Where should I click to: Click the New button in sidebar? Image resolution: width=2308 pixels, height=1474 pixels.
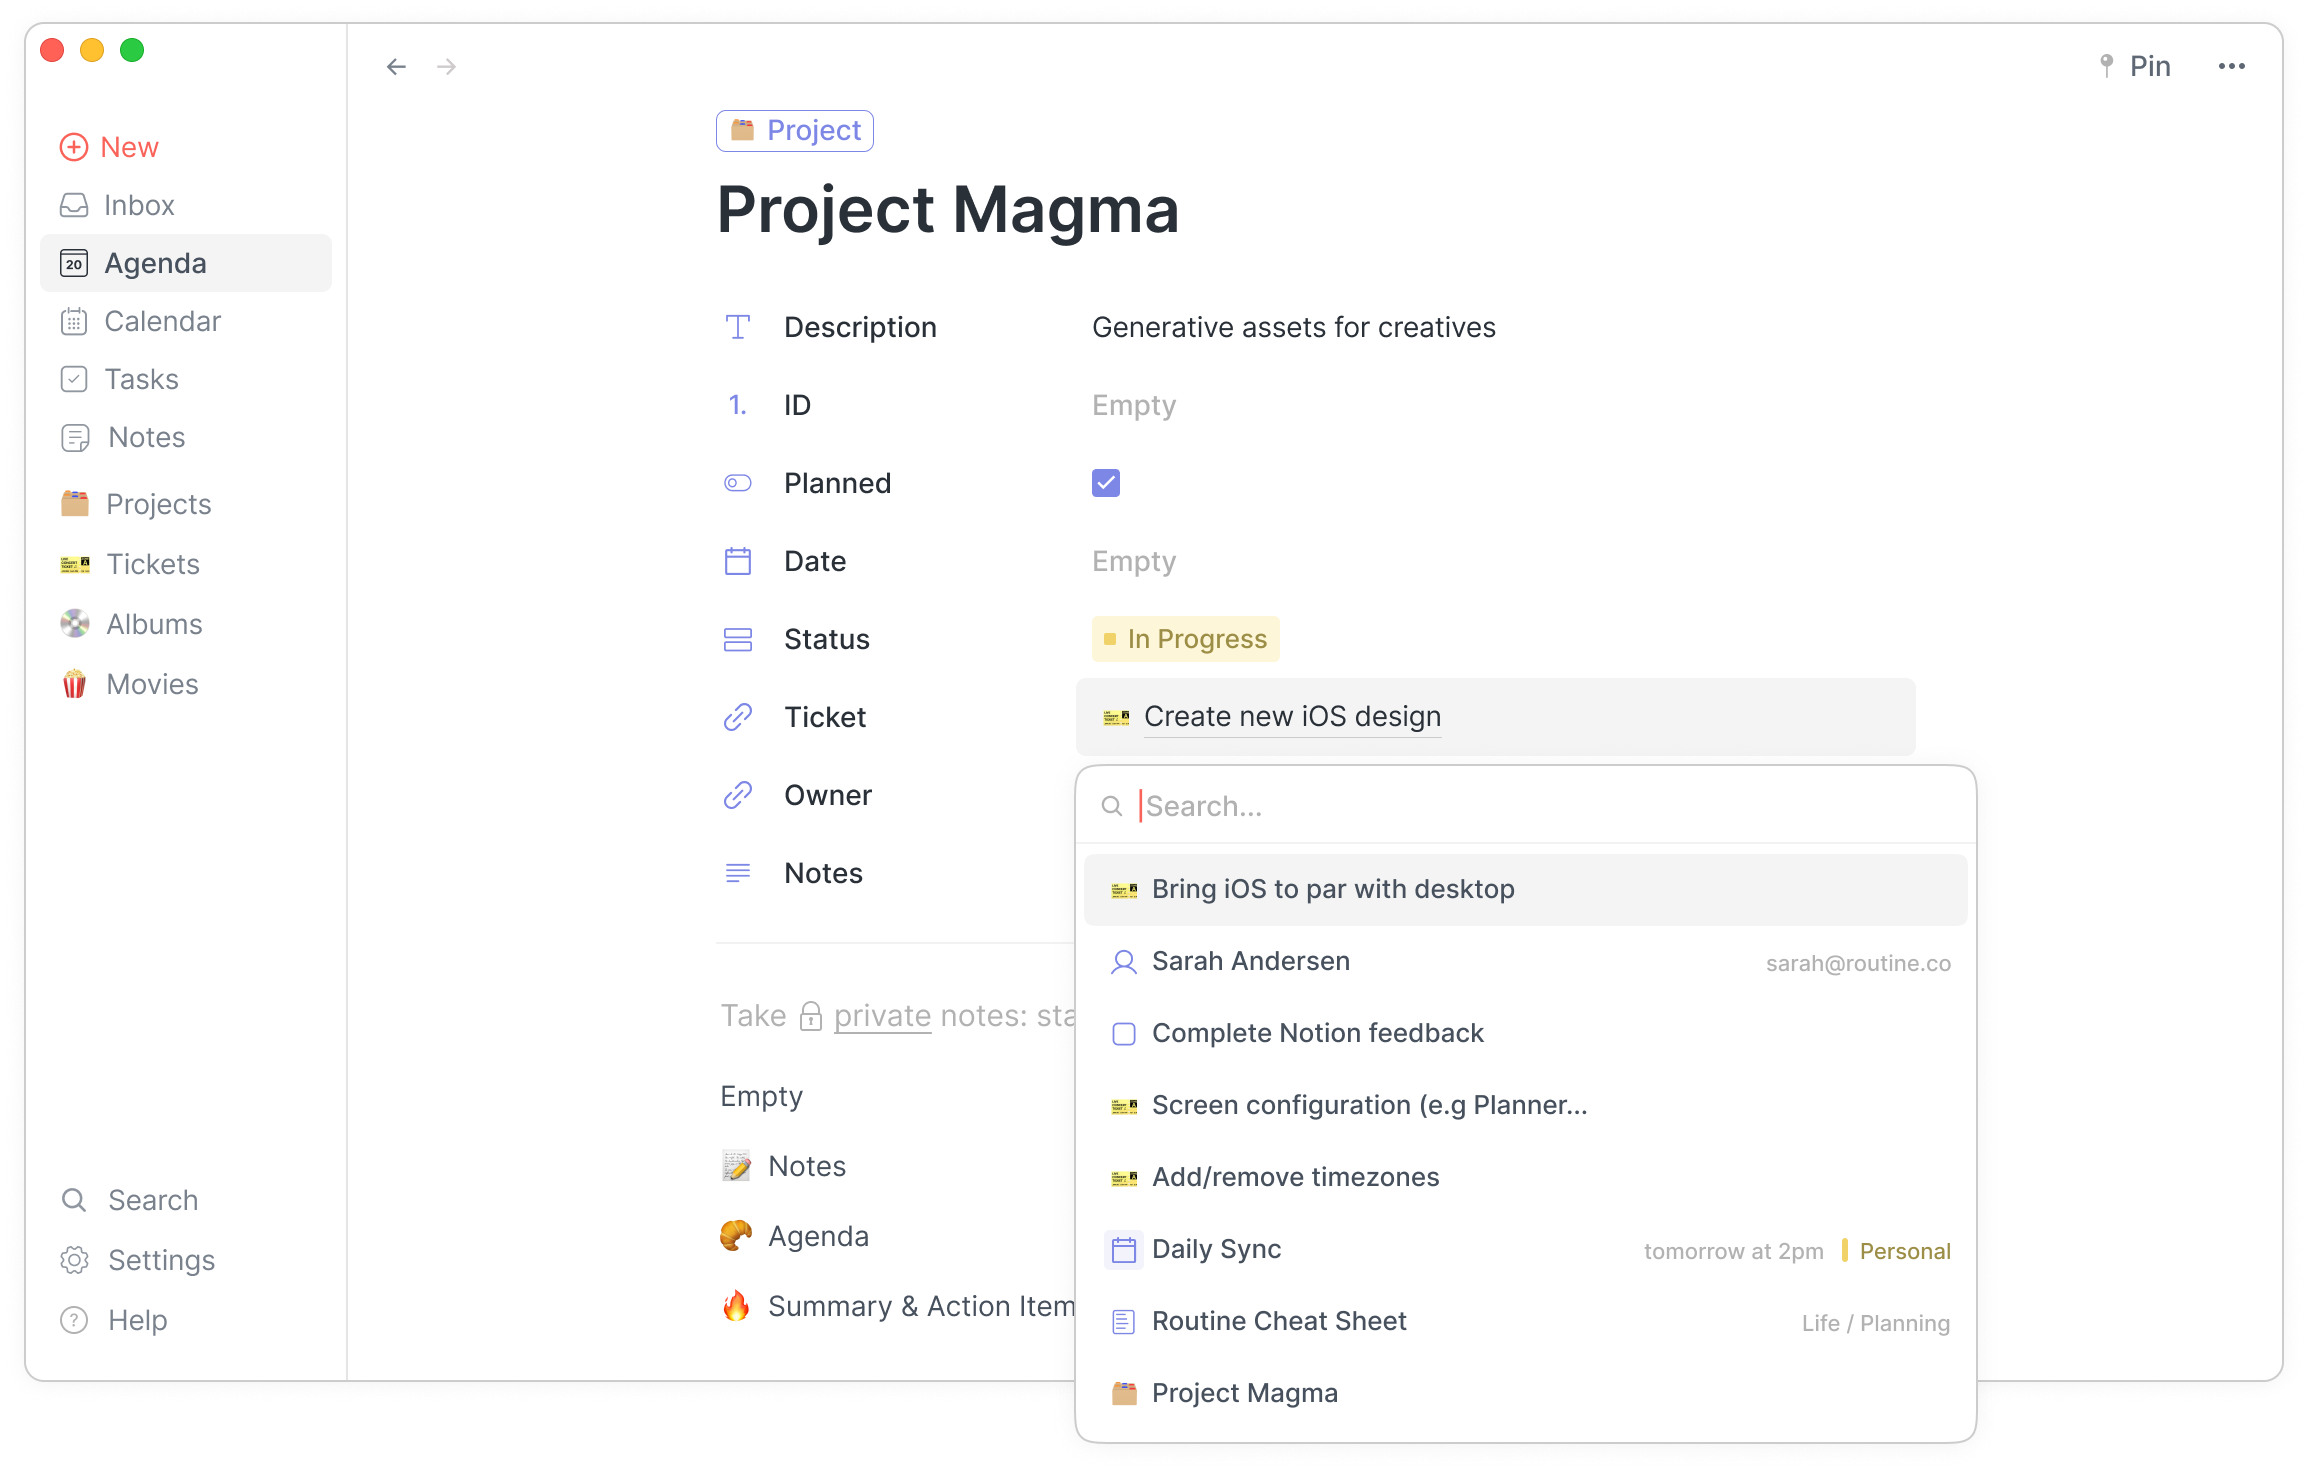110,147
